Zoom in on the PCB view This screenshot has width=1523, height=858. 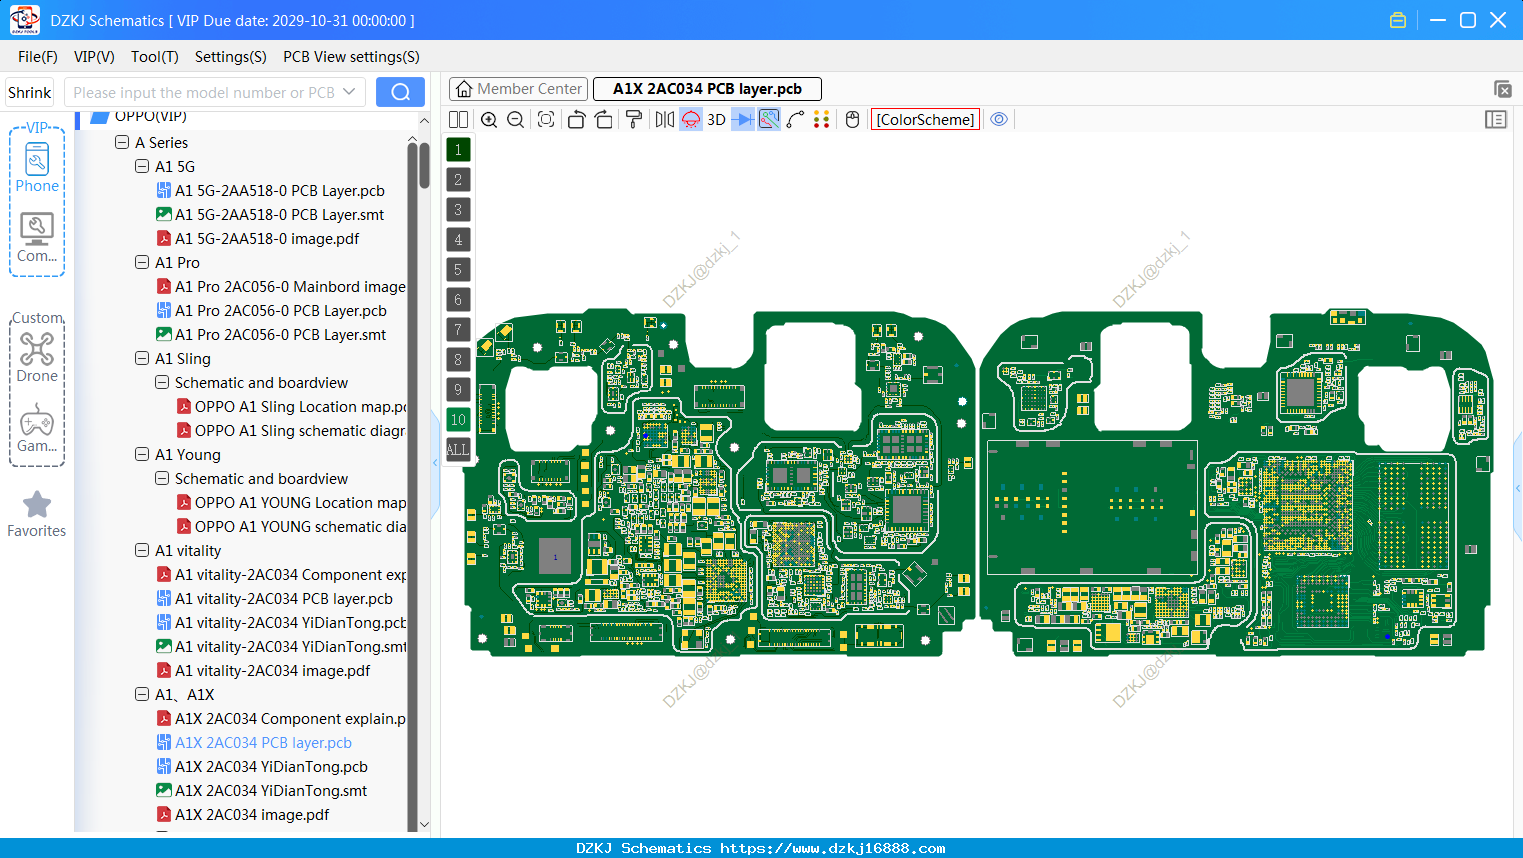(x=489, y=119)
